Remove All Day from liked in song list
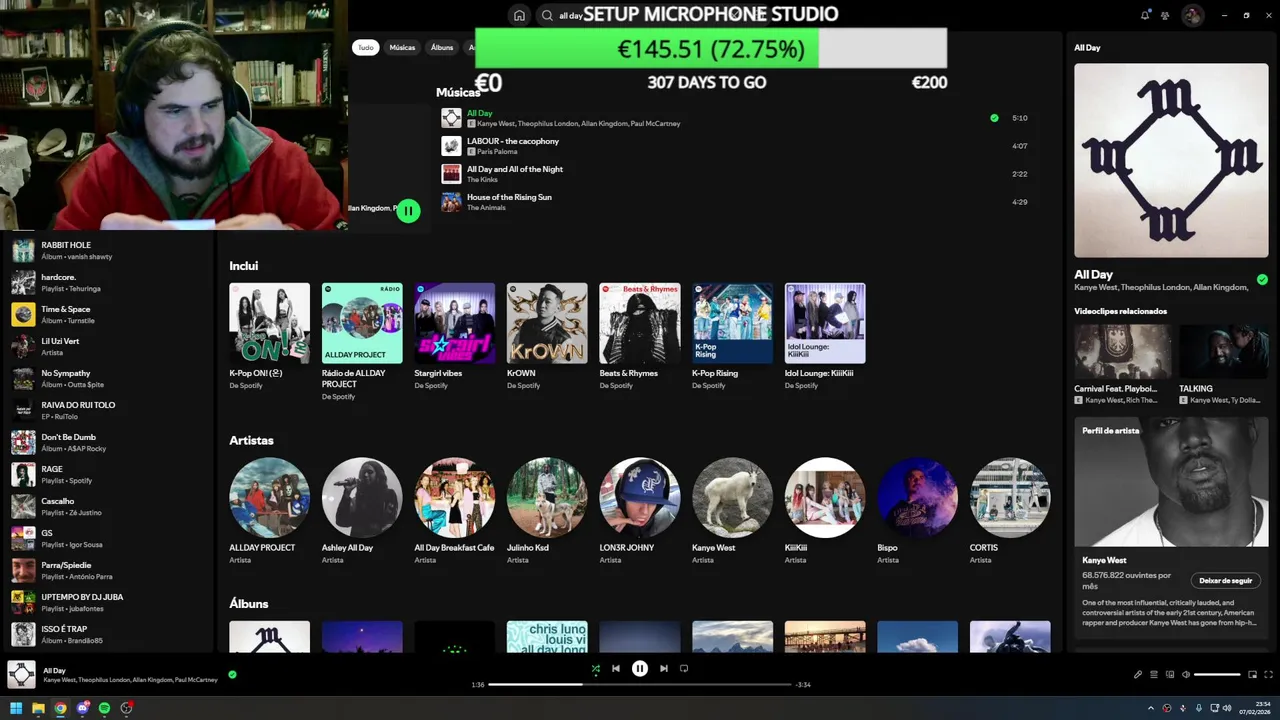The width and height of the screenshot is (1280, 720). 994,118
